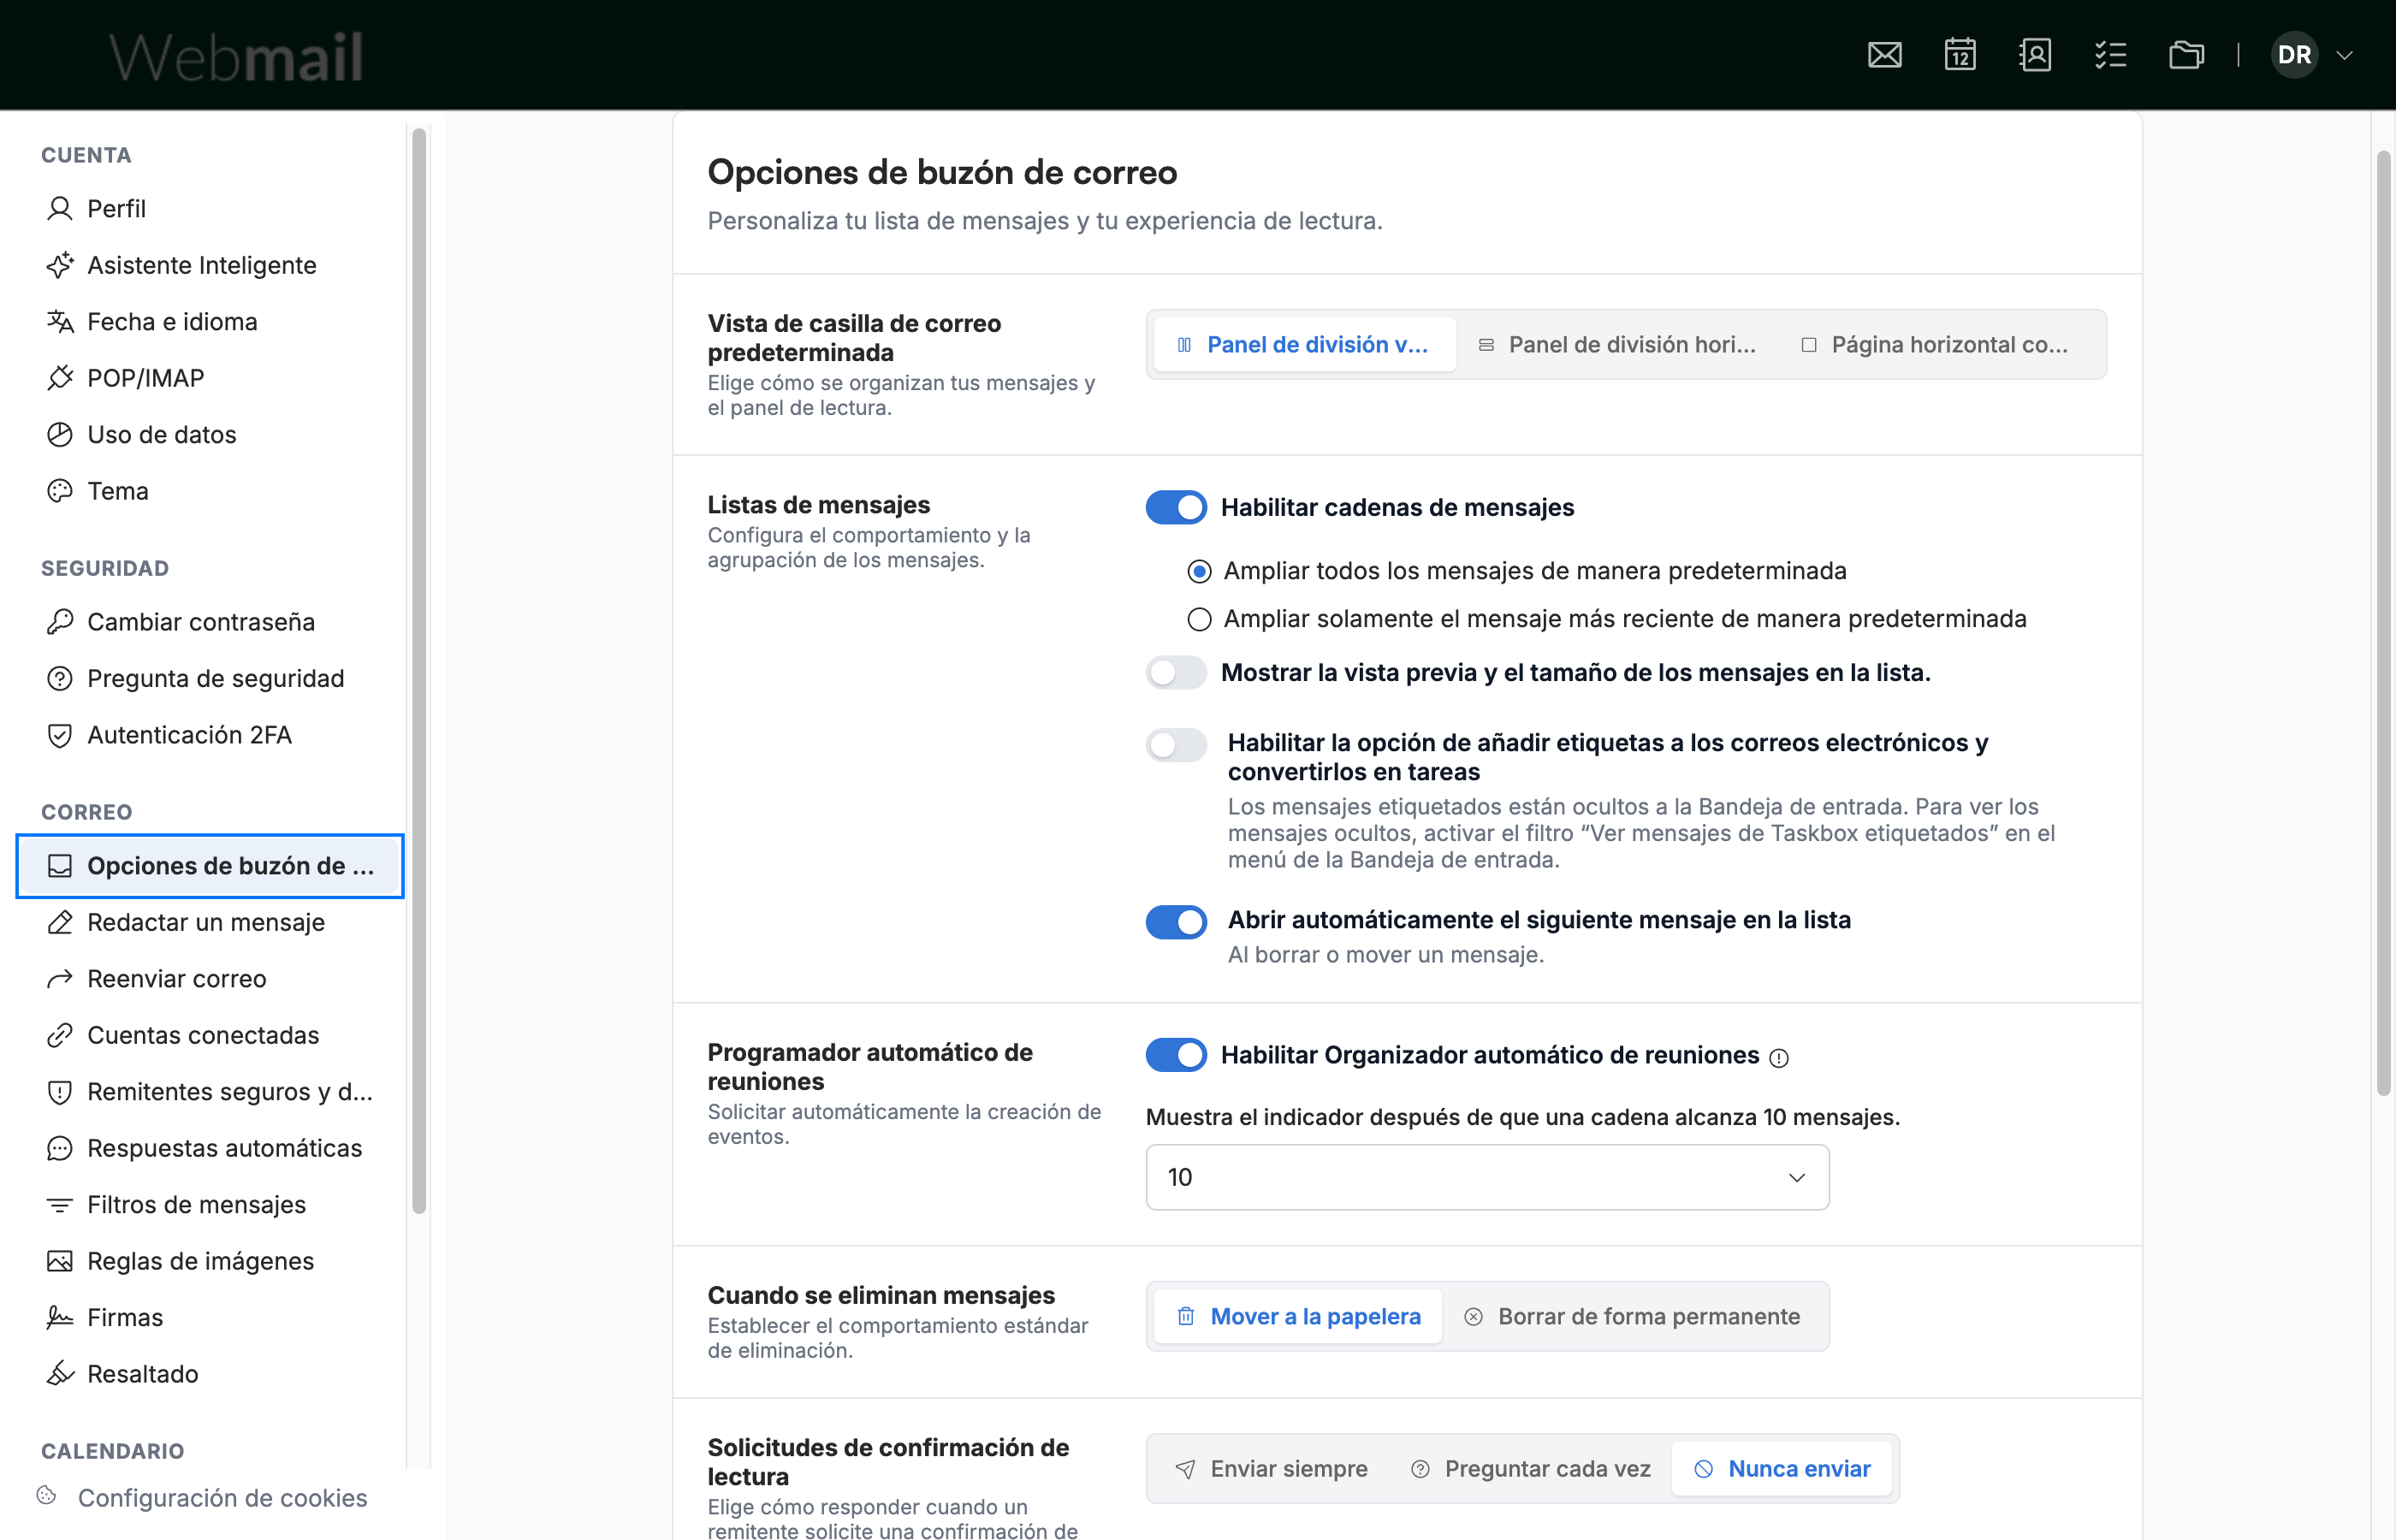Screen dimensions: 2396x1540
Task: Click the Autenticación 2FA shield icon
Action: tap(60, 735)
